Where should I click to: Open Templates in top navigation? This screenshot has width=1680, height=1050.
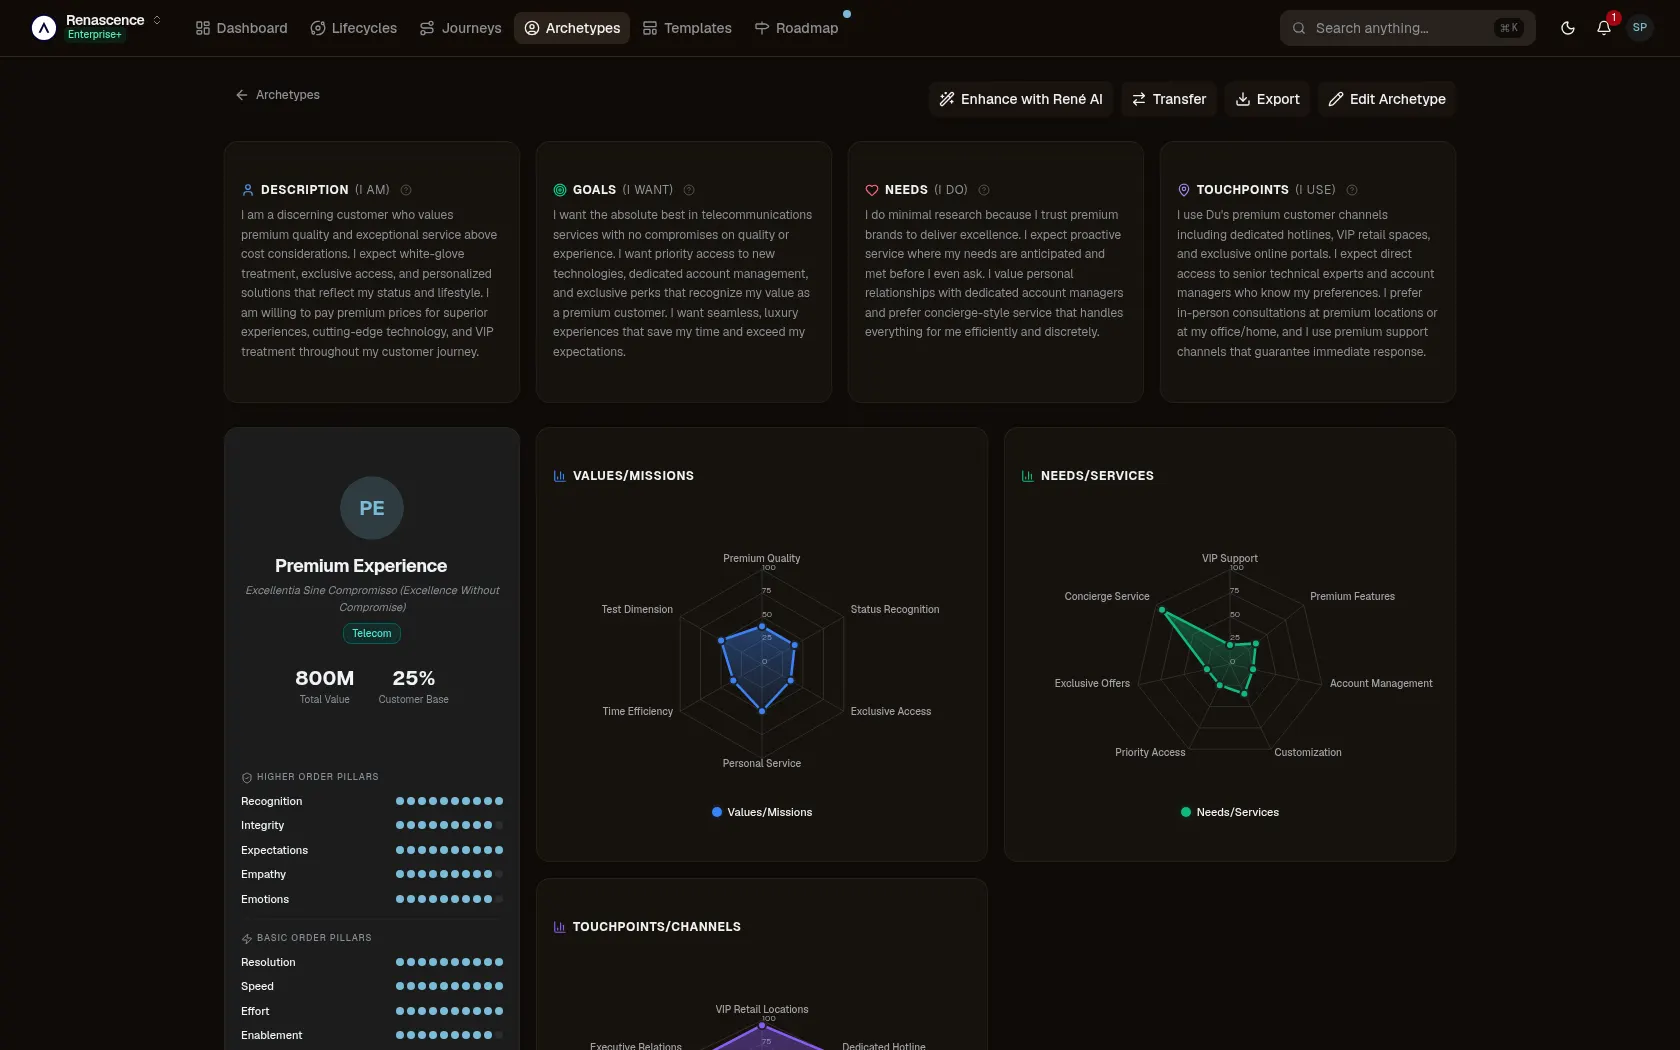[687, 28]
